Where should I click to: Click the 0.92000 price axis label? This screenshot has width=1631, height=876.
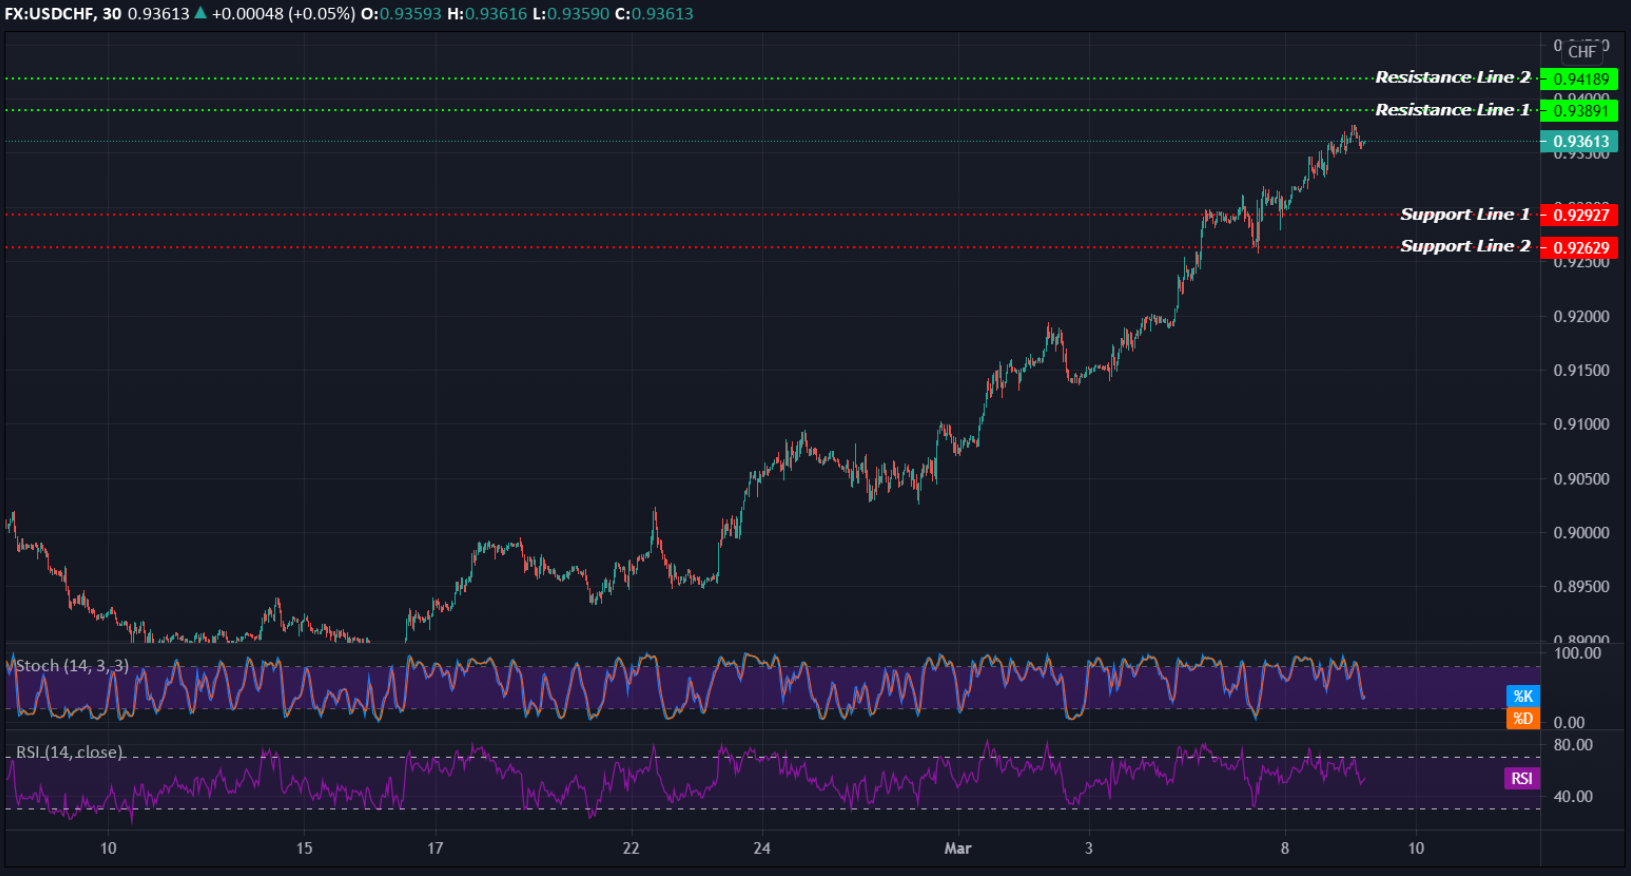(1581, 316)
